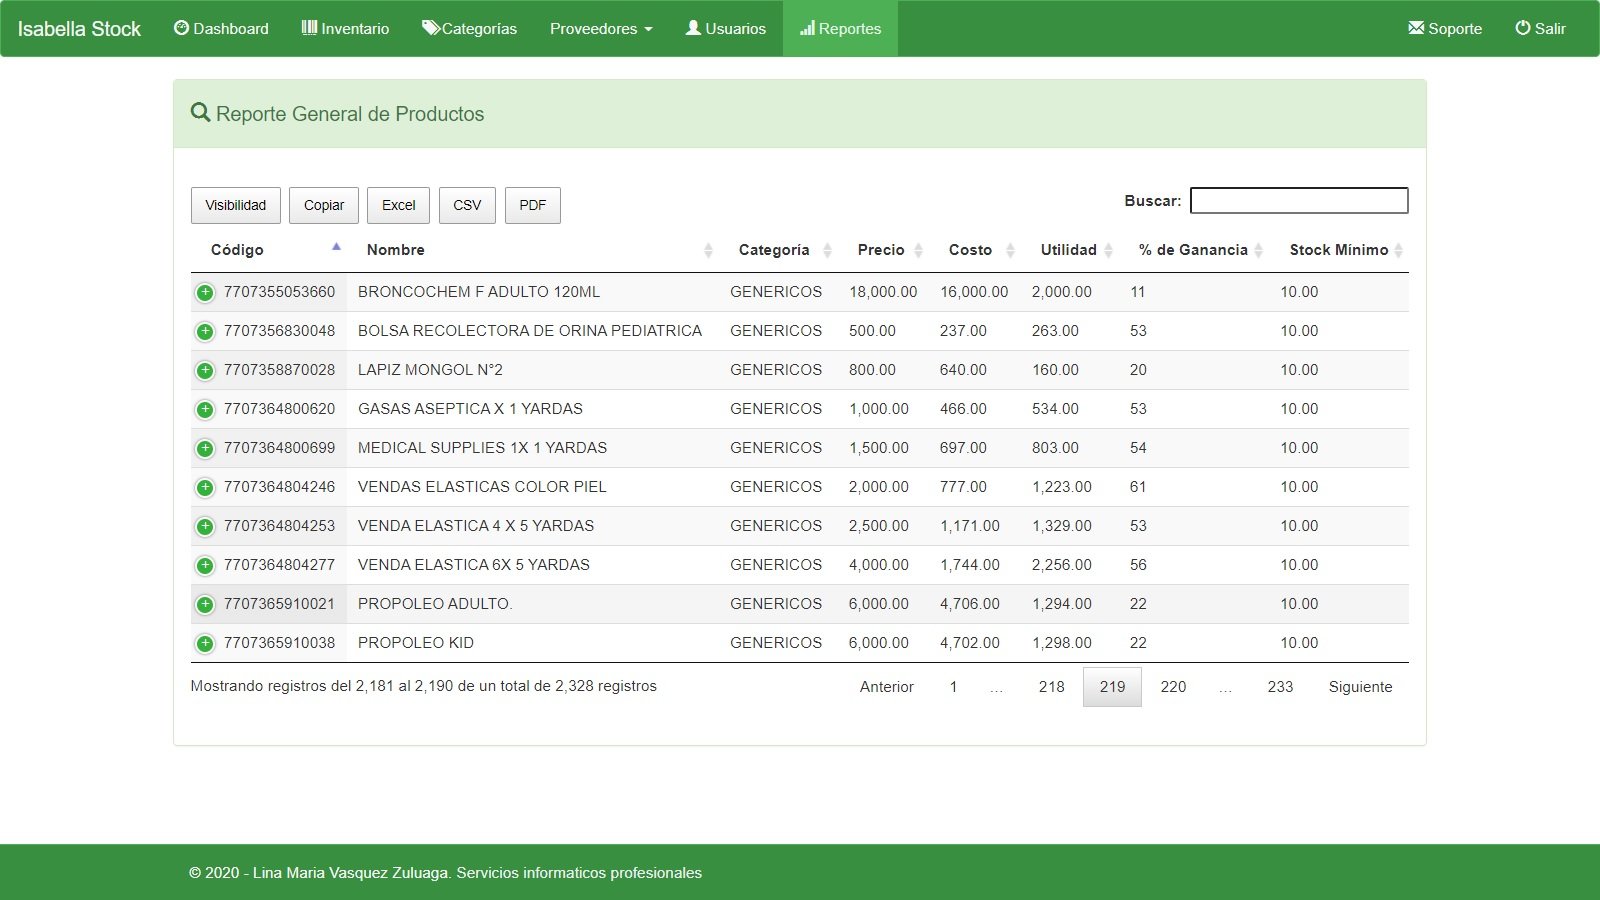Expand details of PROPOLEO KID row
The image size is (1600, 900).
click(205, 643)
